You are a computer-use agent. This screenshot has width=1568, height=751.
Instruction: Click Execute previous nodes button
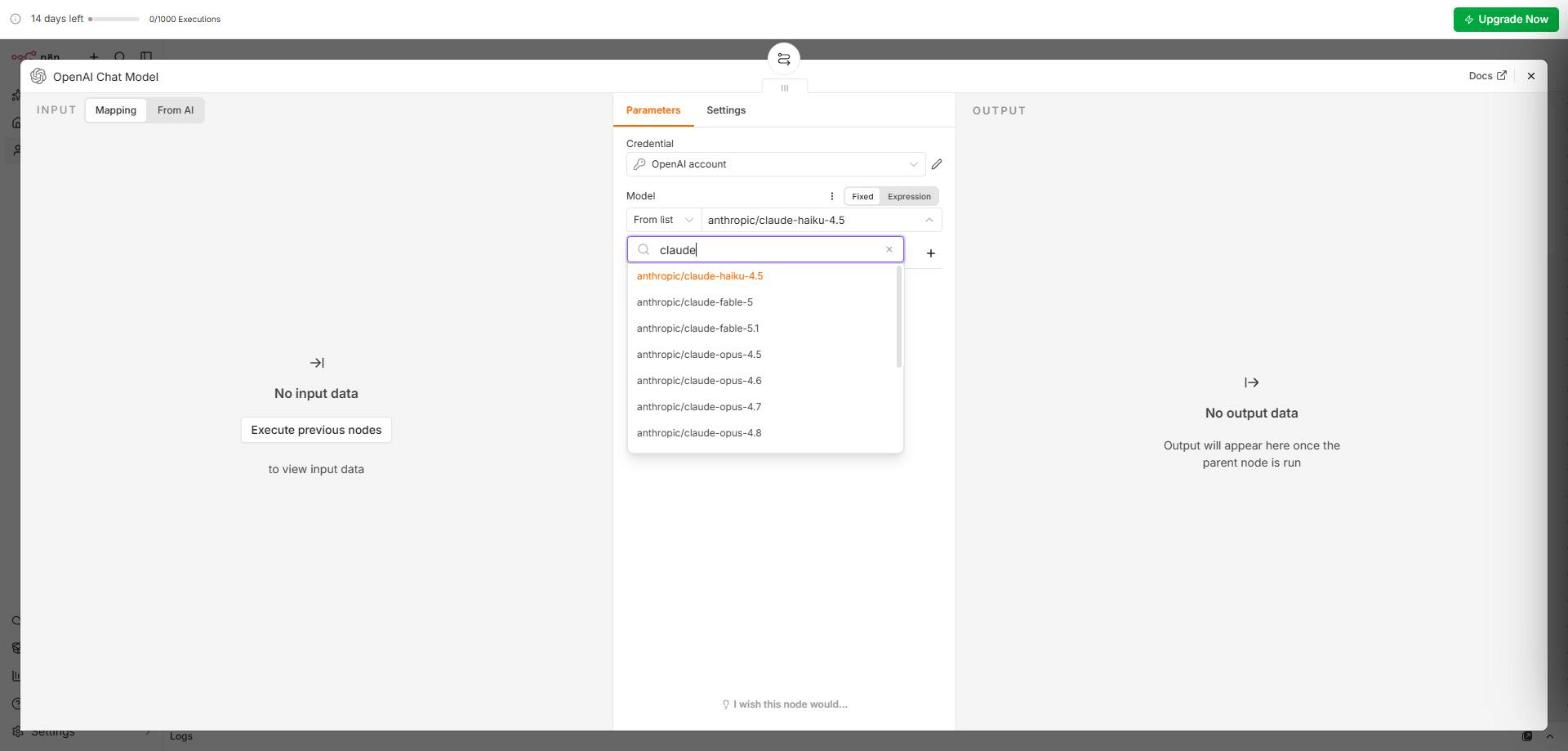click(x=316, y=430)
